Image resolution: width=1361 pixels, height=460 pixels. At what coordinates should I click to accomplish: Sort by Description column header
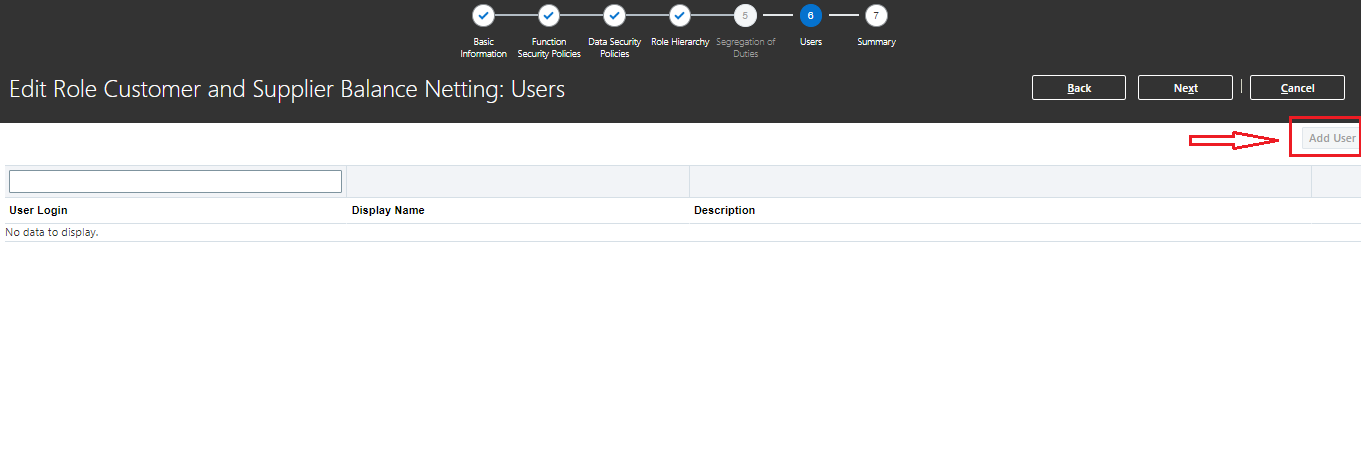point(725,210)
